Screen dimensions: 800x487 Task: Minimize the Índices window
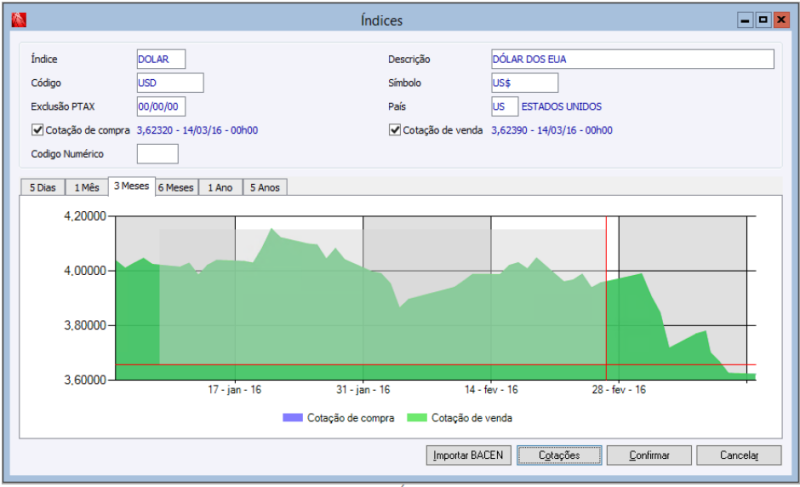745,20
